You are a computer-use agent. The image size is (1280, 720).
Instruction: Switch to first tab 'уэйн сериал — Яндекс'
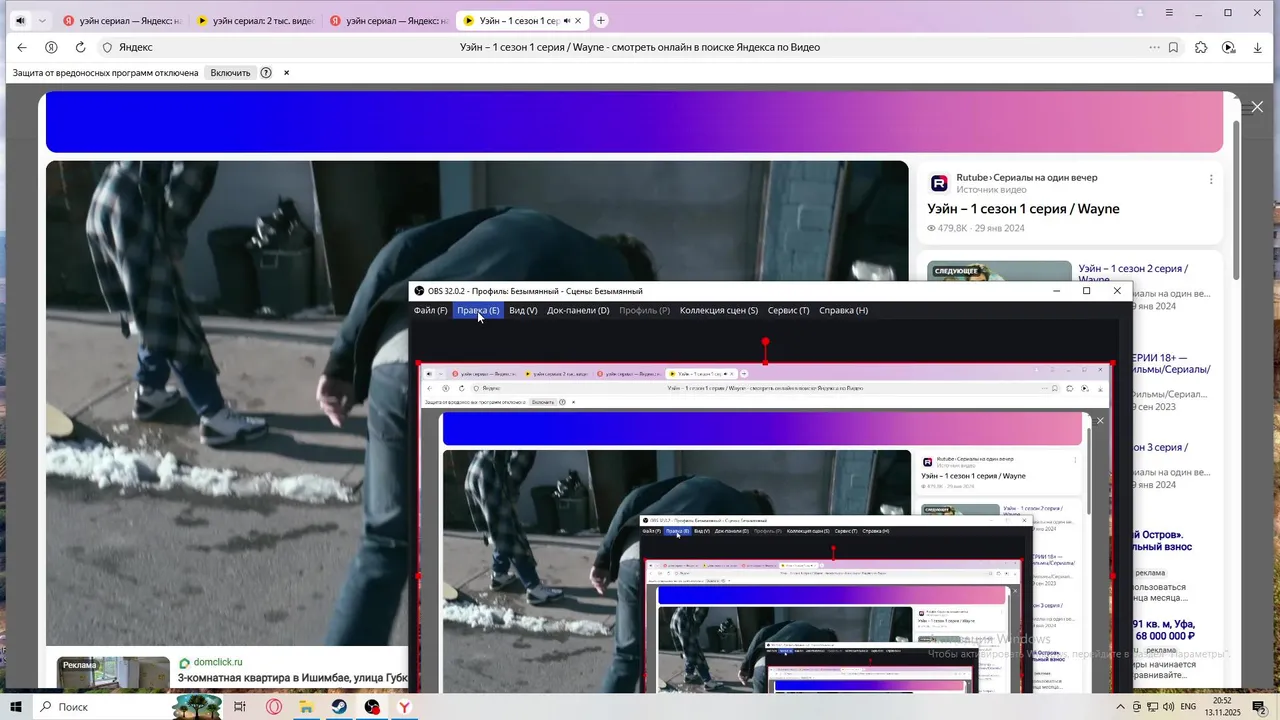point(121,20)
